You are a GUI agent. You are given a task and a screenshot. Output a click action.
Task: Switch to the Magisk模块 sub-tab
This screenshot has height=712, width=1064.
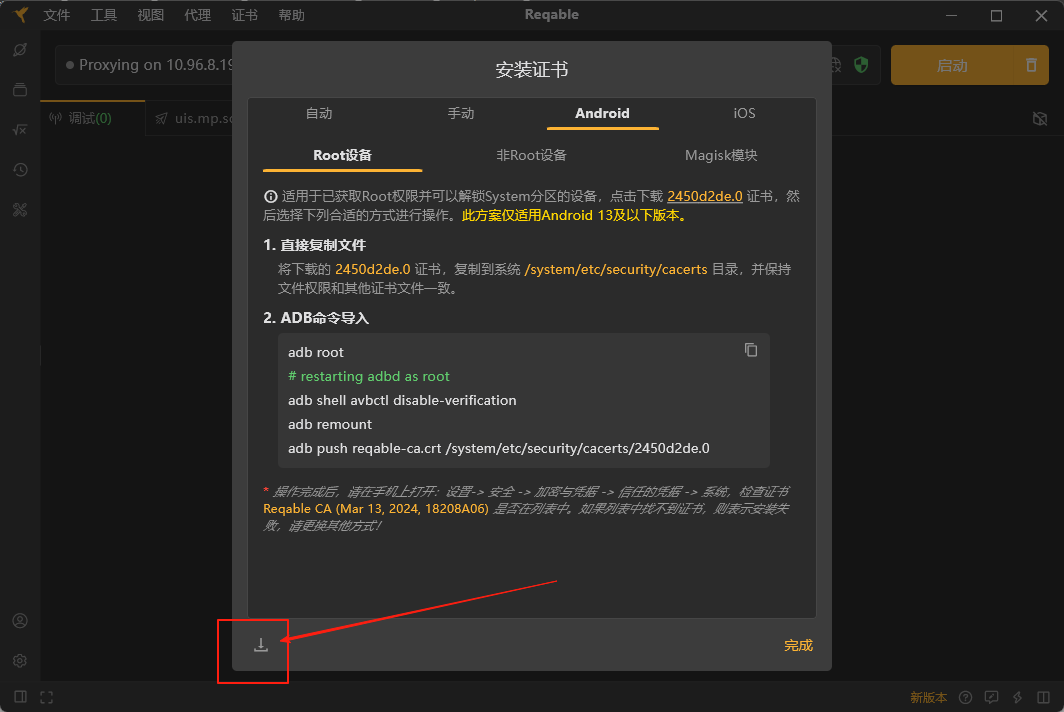click(721, 155)
